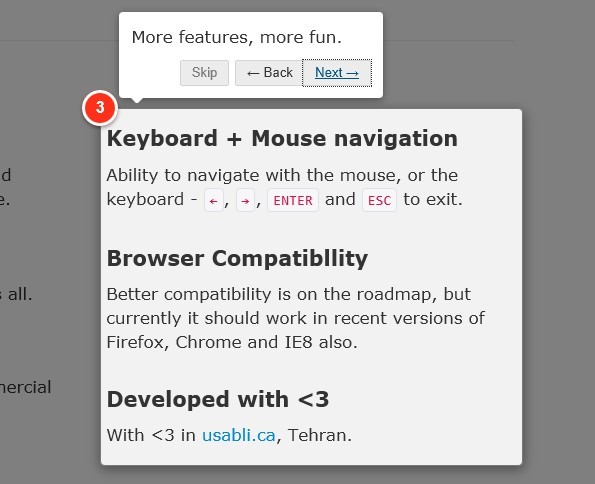
Task: Click the 'More features, more fun.' tooltip text
Action: click(237, 37)
